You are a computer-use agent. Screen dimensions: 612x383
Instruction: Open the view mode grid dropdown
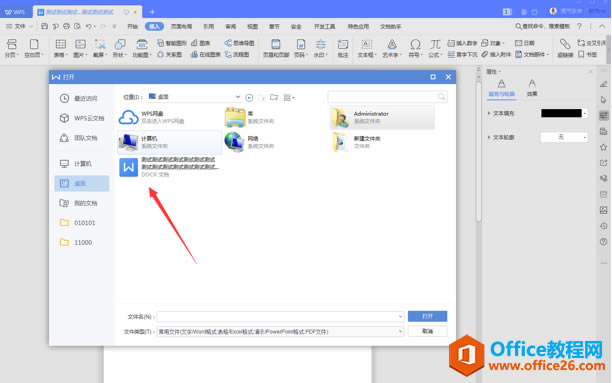[x=289, y=97]
